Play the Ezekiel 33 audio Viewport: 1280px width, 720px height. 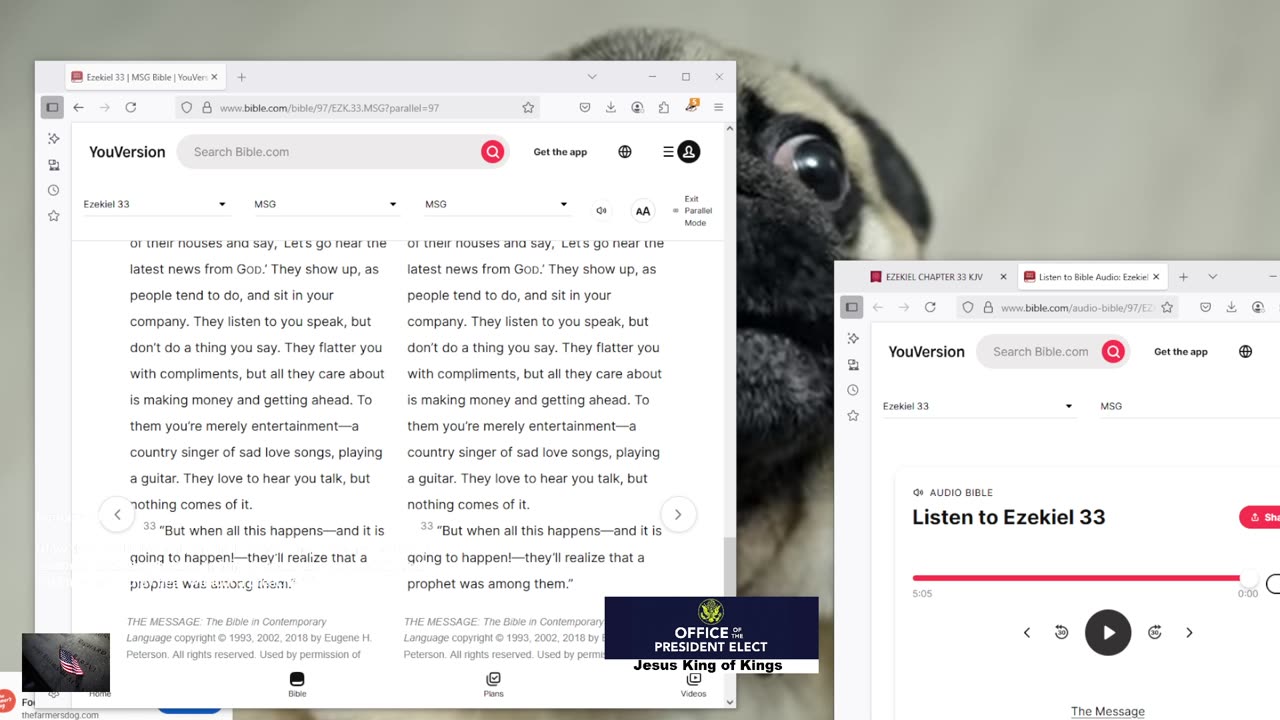(1108, 632)
